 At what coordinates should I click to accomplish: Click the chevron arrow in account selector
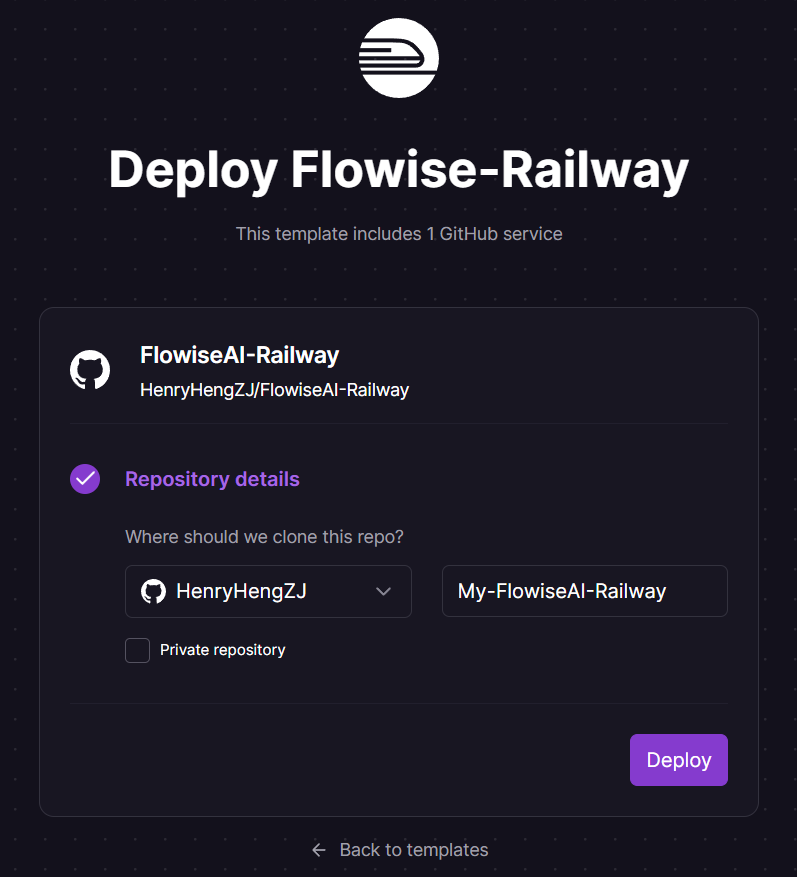[x=383, y=591]
